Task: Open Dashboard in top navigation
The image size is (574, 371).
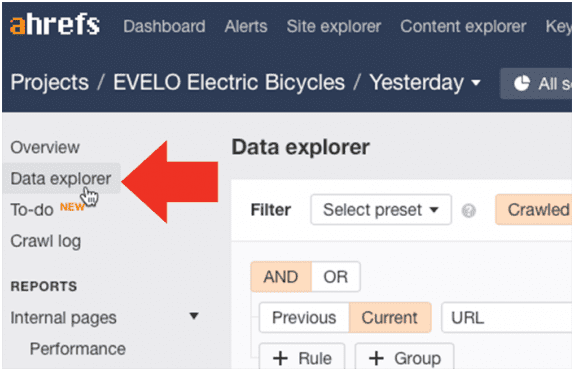Action: tap(164, 26)
